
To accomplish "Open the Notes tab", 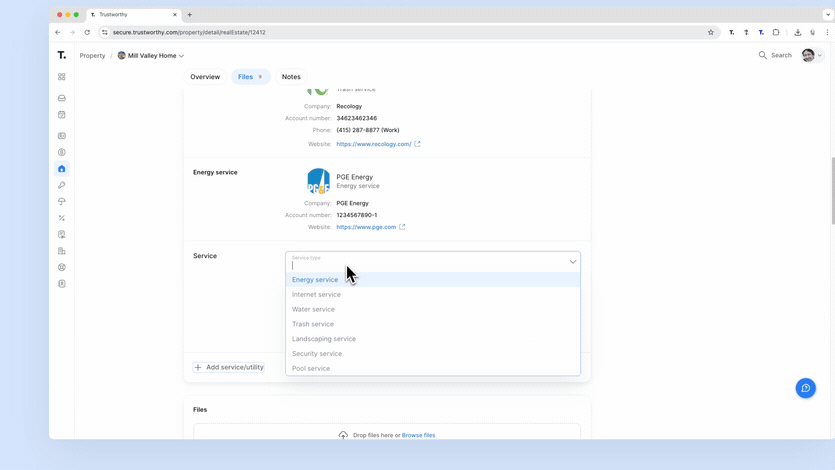I will pyautogui.click(x=291, y=77).
